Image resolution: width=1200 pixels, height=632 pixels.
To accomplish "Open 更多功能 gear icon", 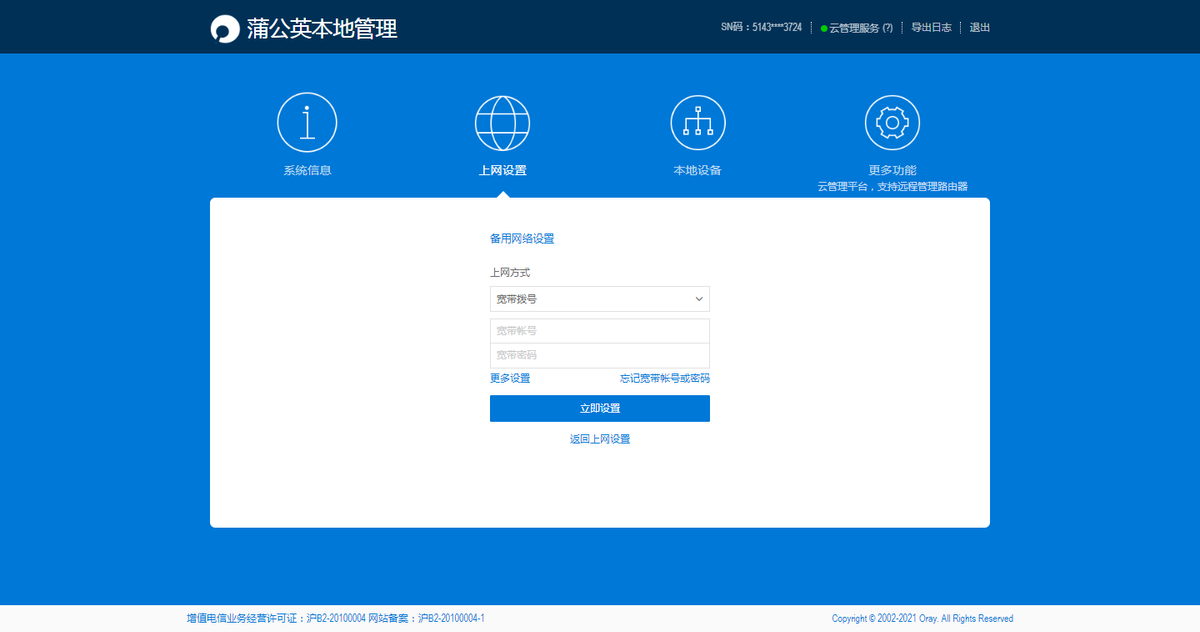I will 892,123.
